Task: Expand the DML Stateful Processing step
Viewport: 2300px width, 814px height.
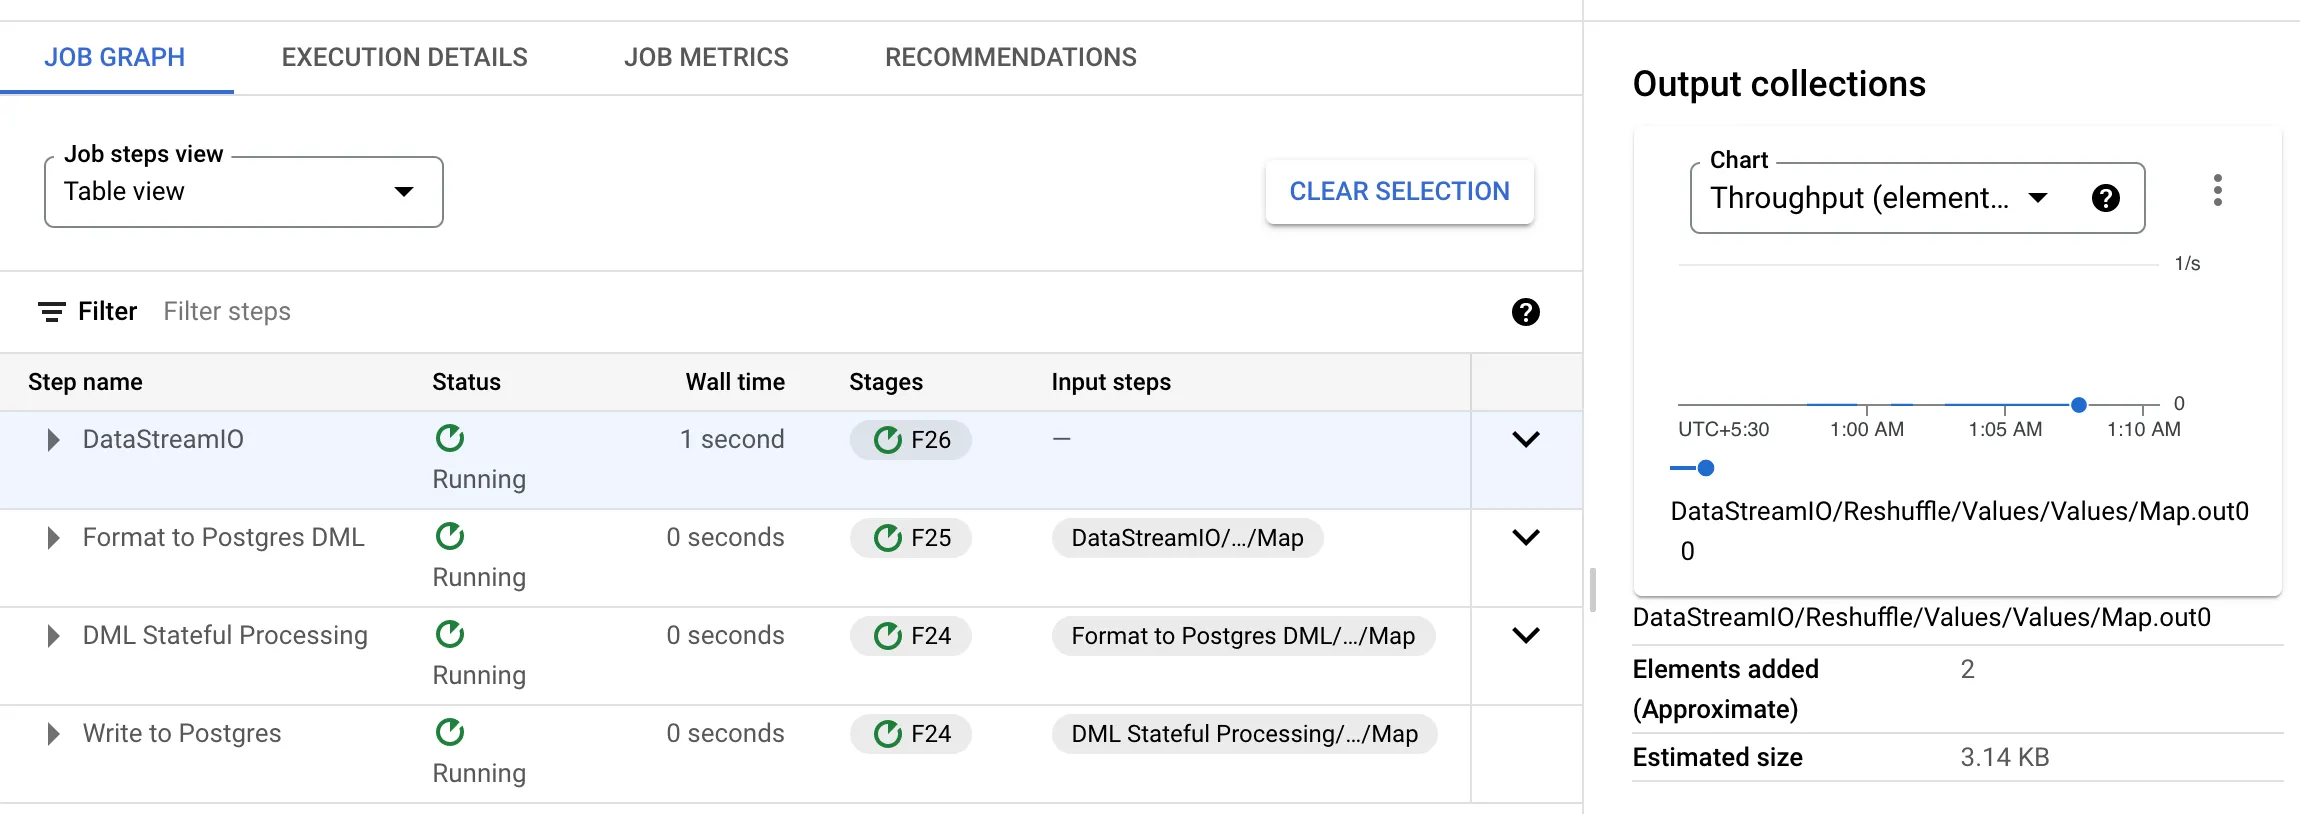Action: 54,636
